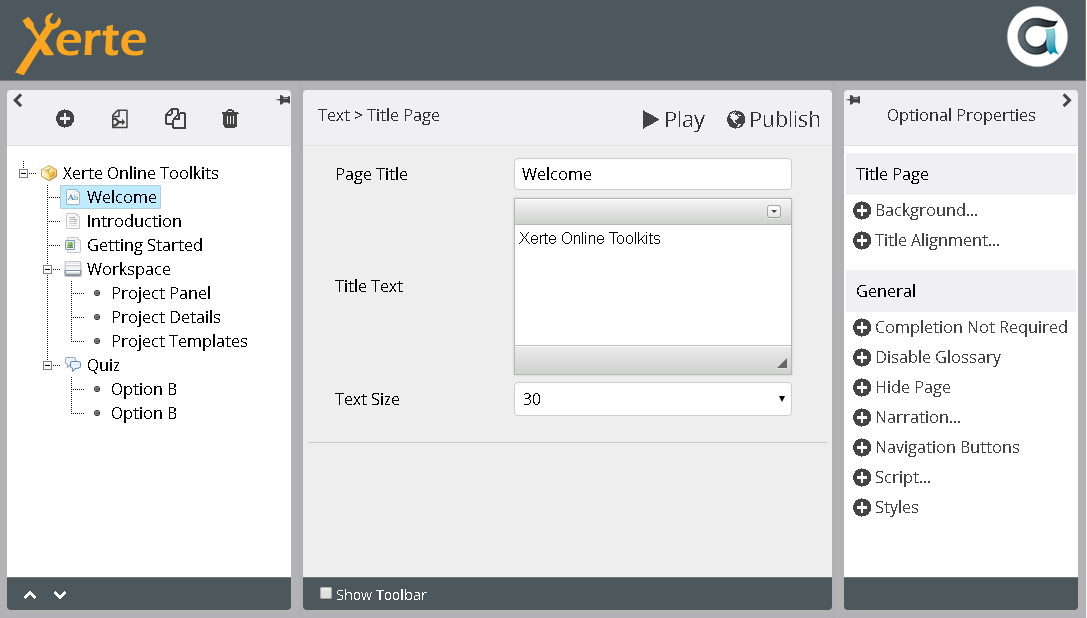Select the Quiz item label in tree

pos(103,365)
